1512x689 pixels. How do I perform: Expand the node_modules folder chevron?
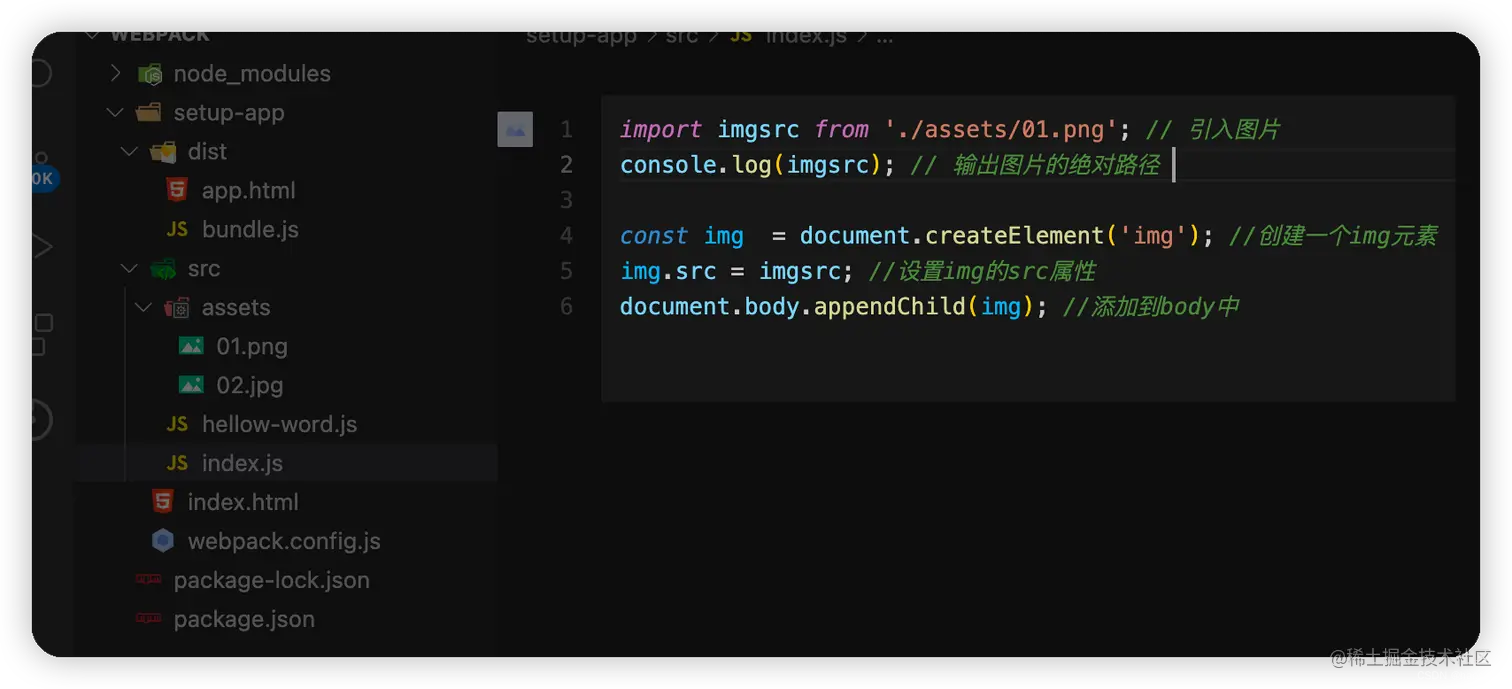116,73
